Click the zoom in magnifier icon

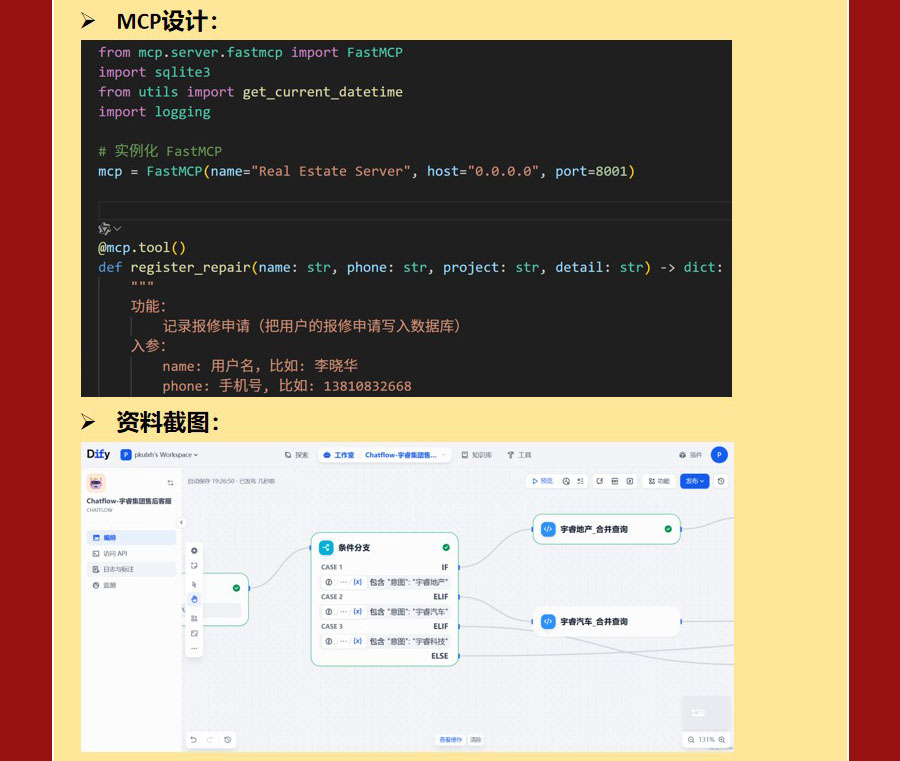(x=723, y=740)
